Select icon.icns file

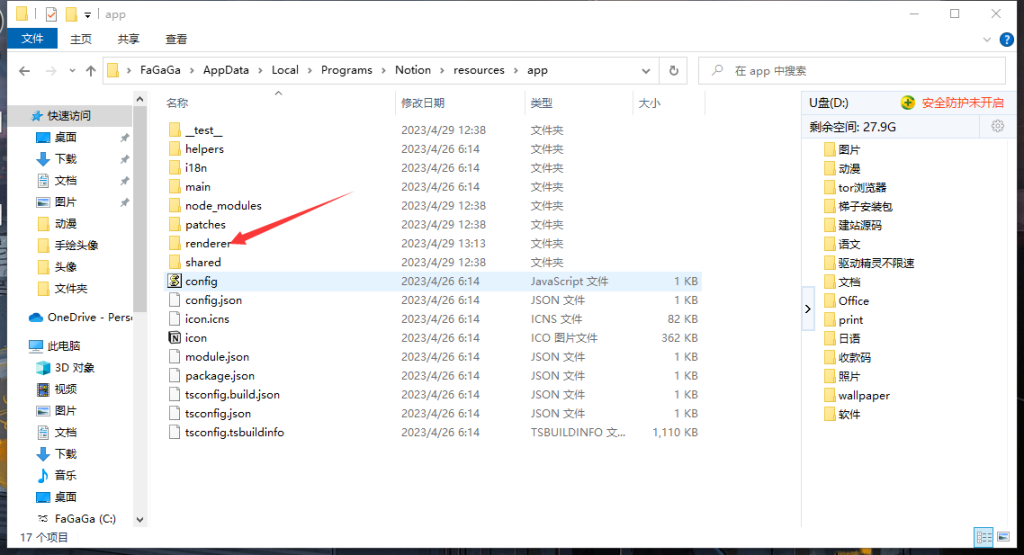pos(207,319)
